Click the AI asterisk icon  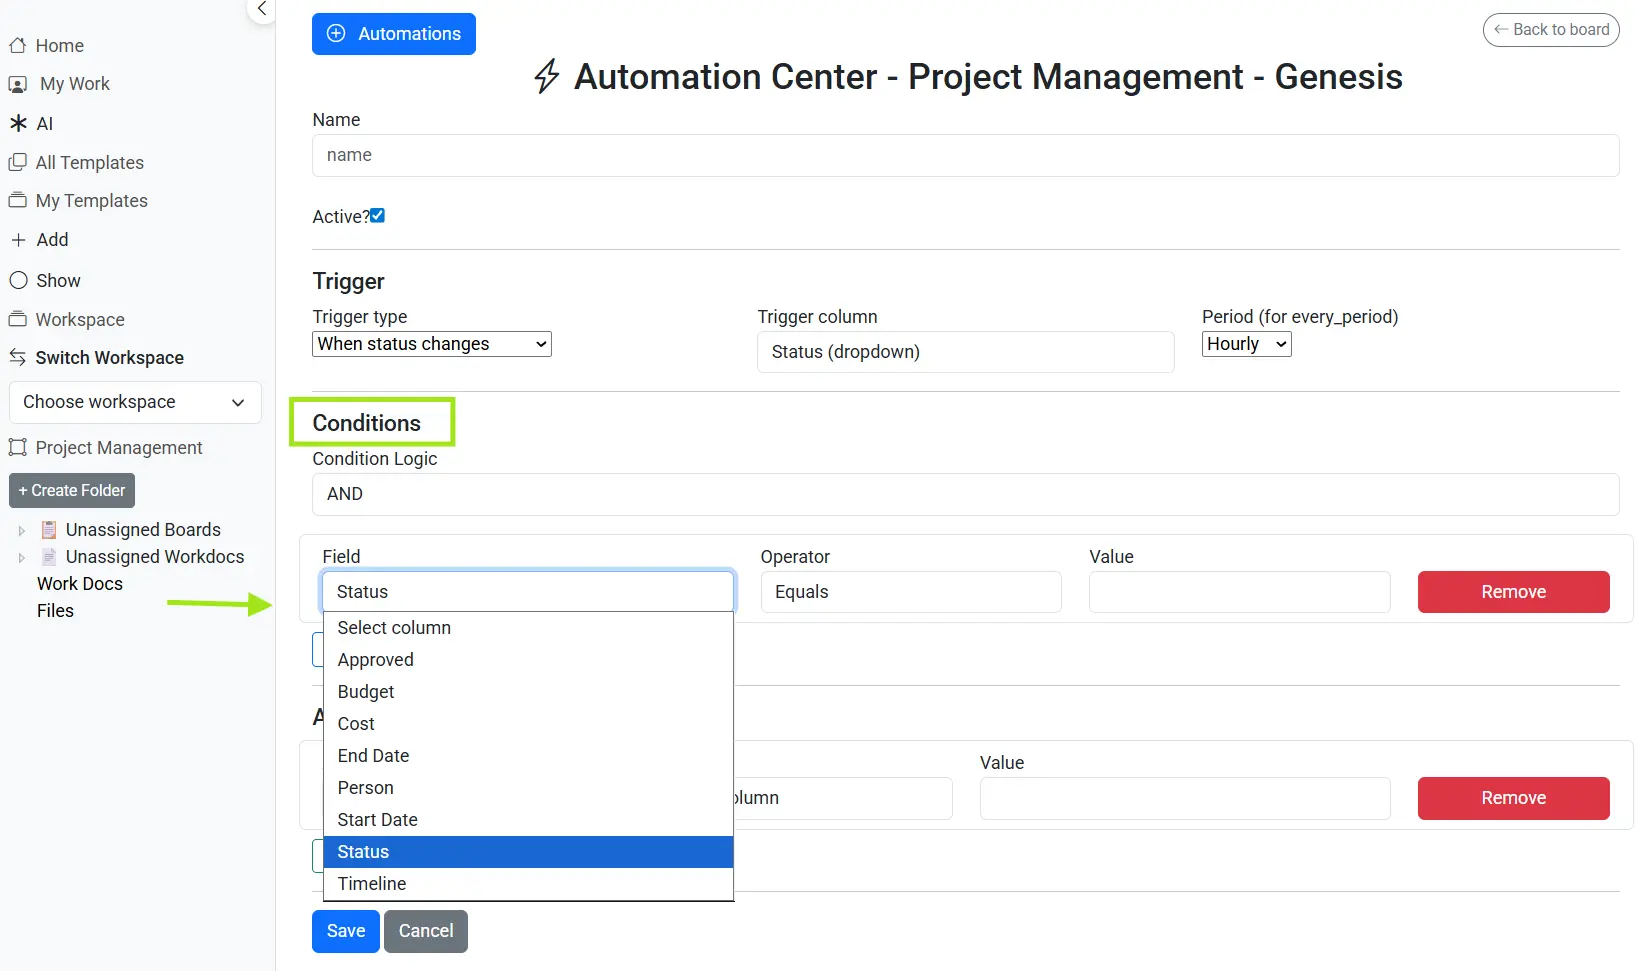pyautogui.click(x=18, y=123)
